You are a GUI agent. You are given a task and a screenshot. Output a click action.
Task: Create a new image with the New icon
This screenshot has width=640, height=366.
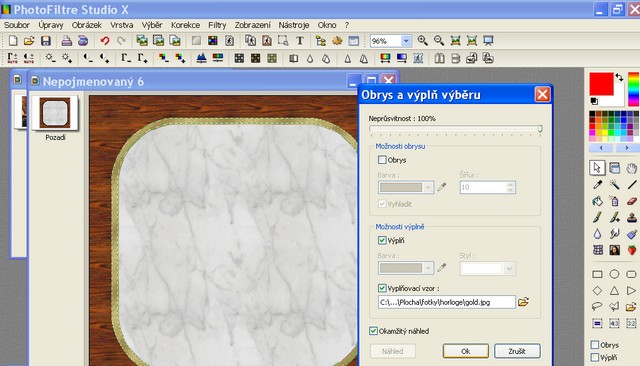(13, 41)
